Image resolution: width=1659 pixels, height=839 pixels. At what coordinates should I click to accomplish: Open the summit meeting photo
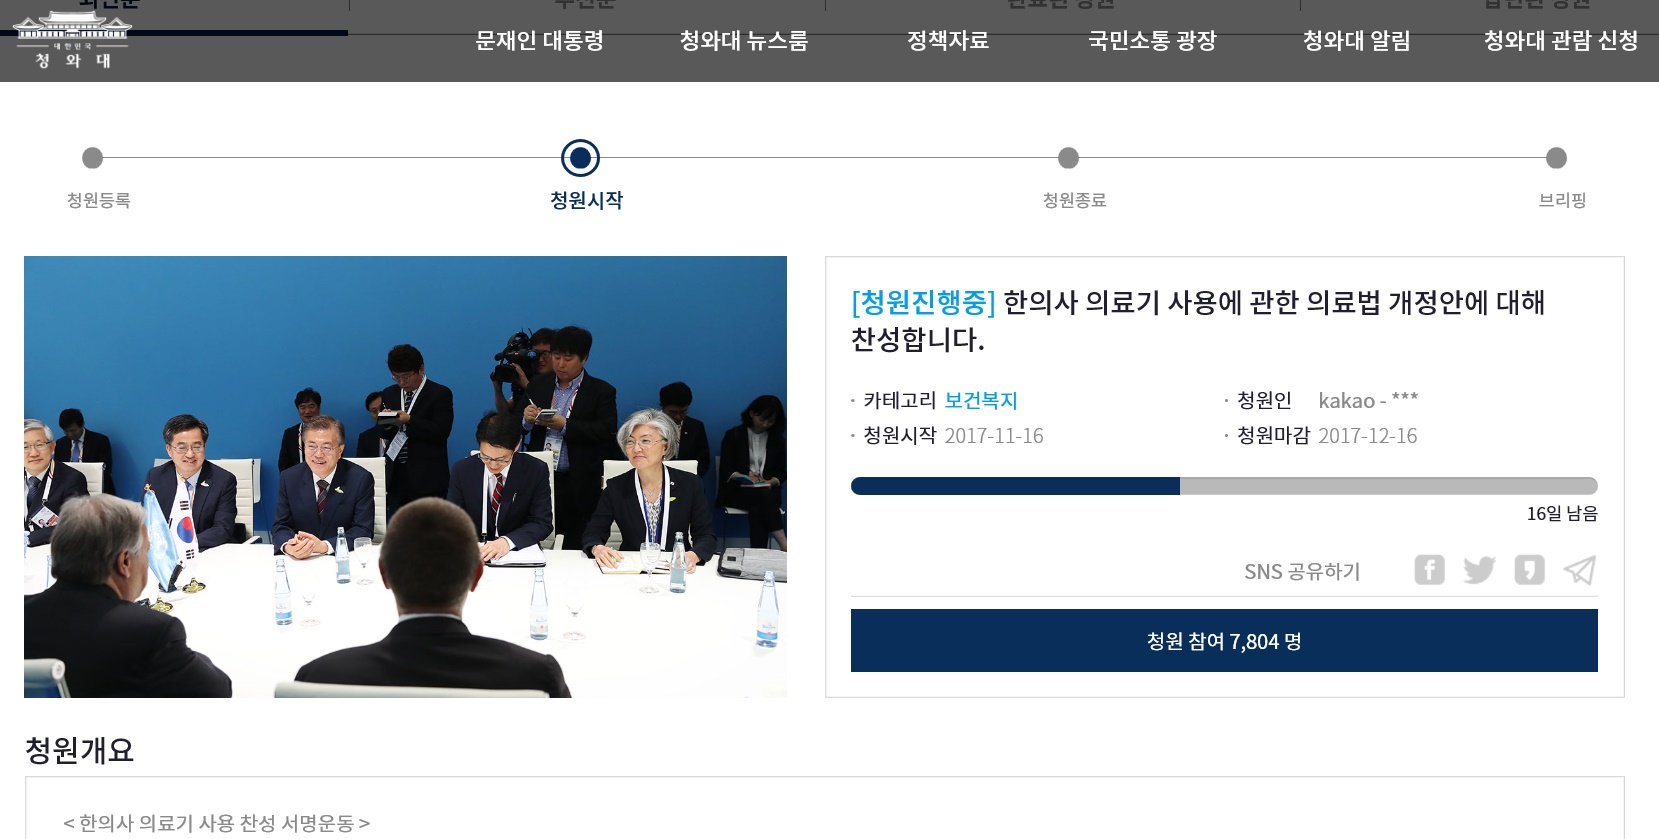tap(405, 477)
